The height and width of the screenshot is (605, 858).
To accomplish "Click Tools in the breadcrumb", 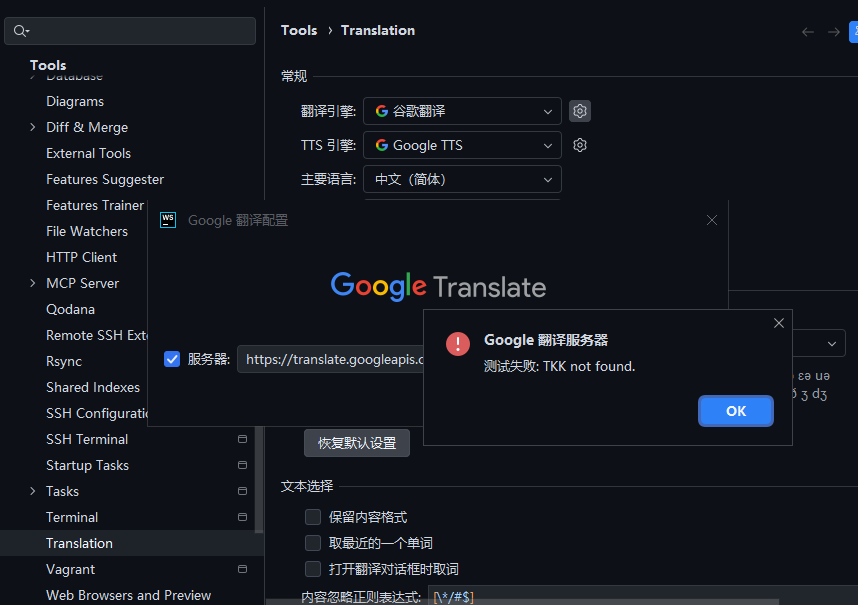I will (299, 31).
